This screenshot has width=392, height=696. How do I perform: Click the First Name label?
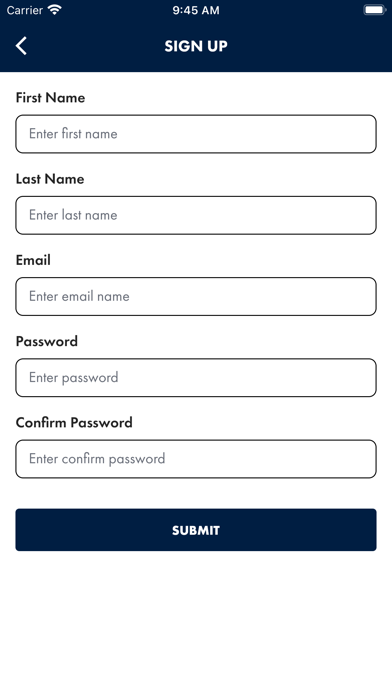pyautogui.click(x=50, y=98)
